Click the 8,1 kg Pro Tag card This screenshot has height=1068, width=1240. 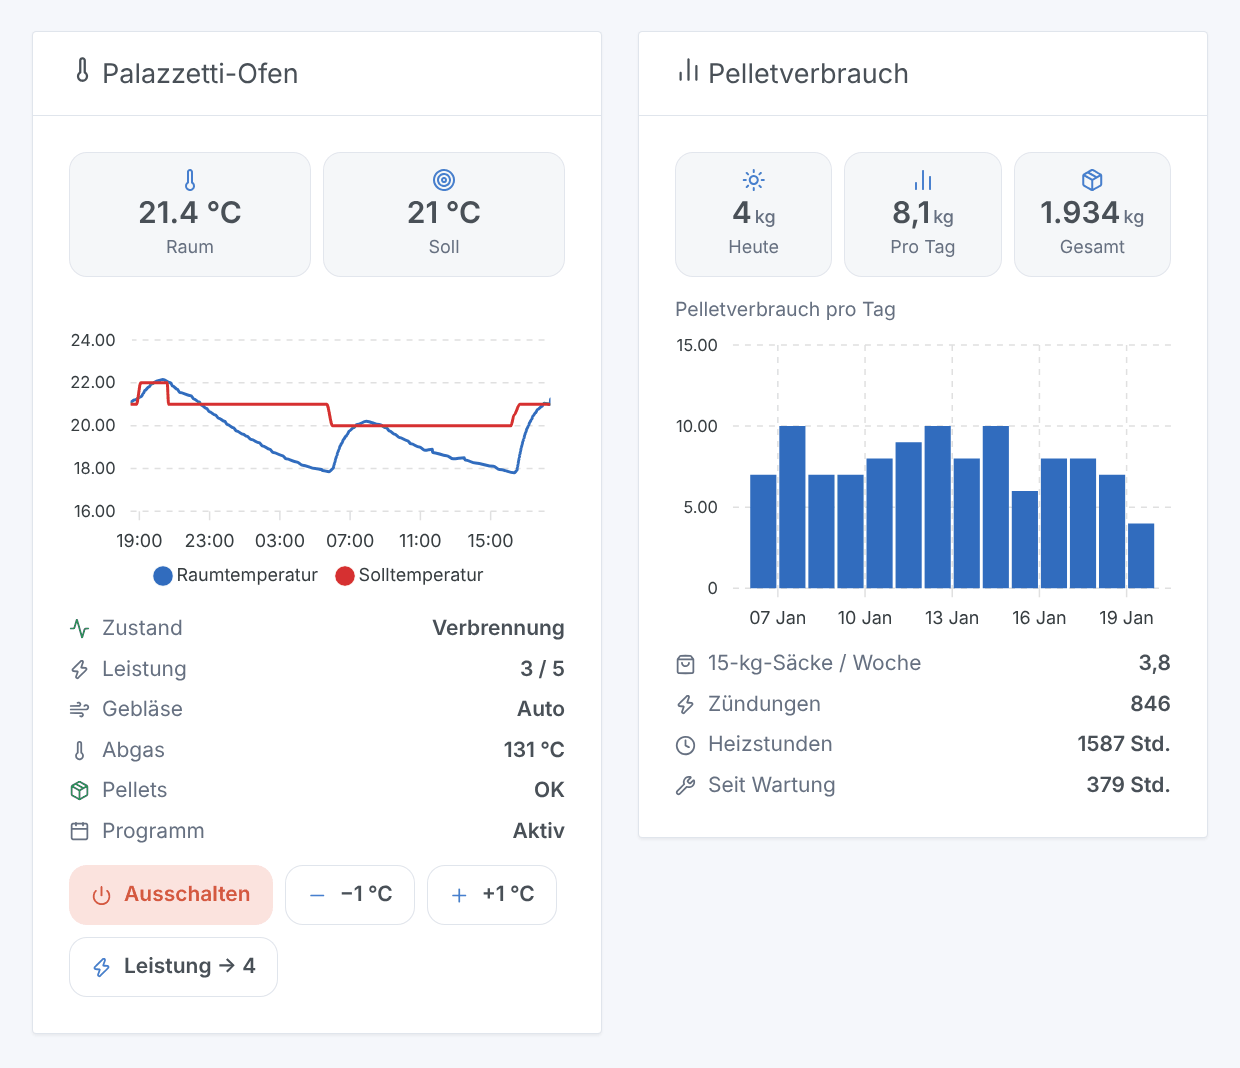coord(923,214)
